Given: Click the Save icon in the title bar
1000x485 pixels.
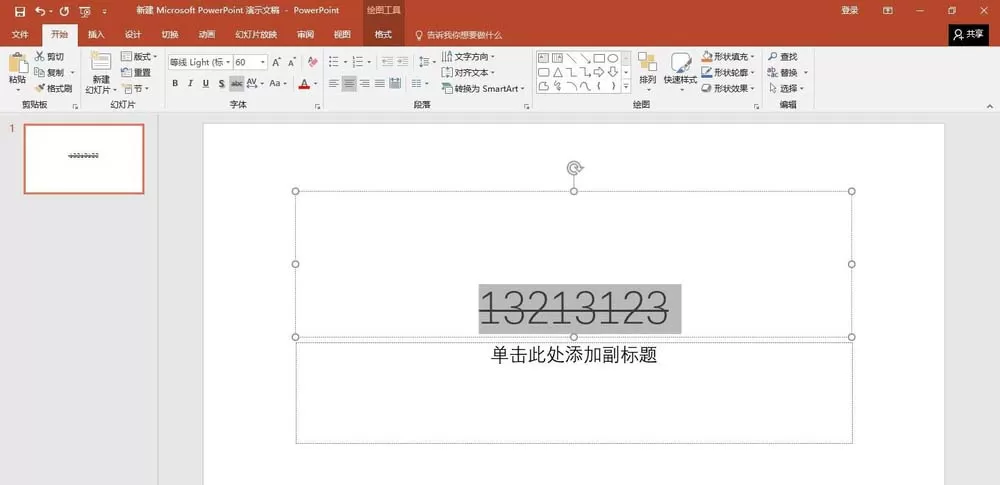Looking at the screenshot, I should pyautogui.click(x=20, y=11).
